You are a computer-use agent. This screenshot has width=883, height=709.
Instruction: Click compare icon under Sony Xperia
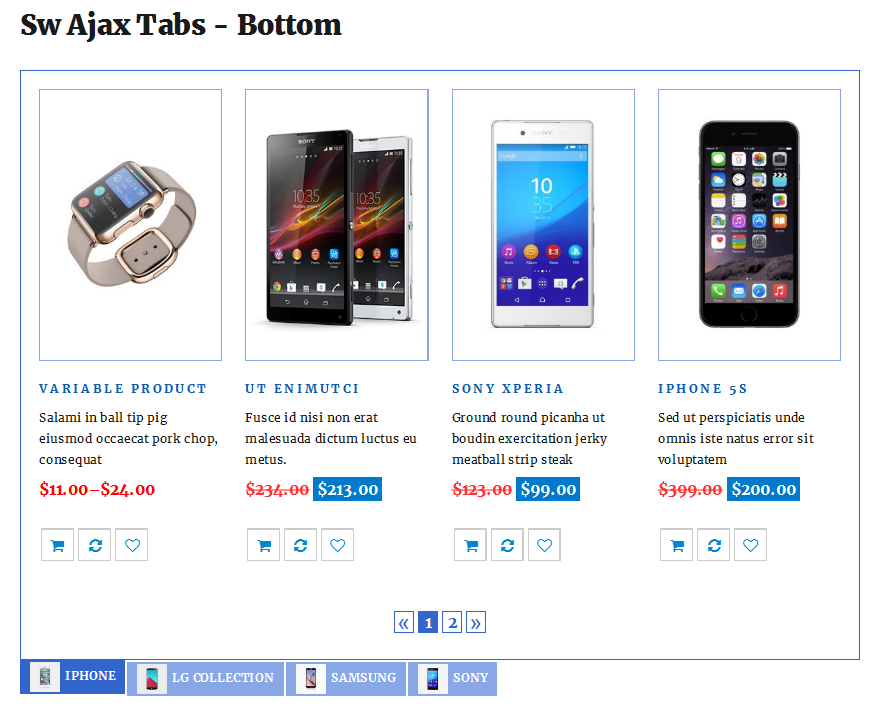[507, 545]
